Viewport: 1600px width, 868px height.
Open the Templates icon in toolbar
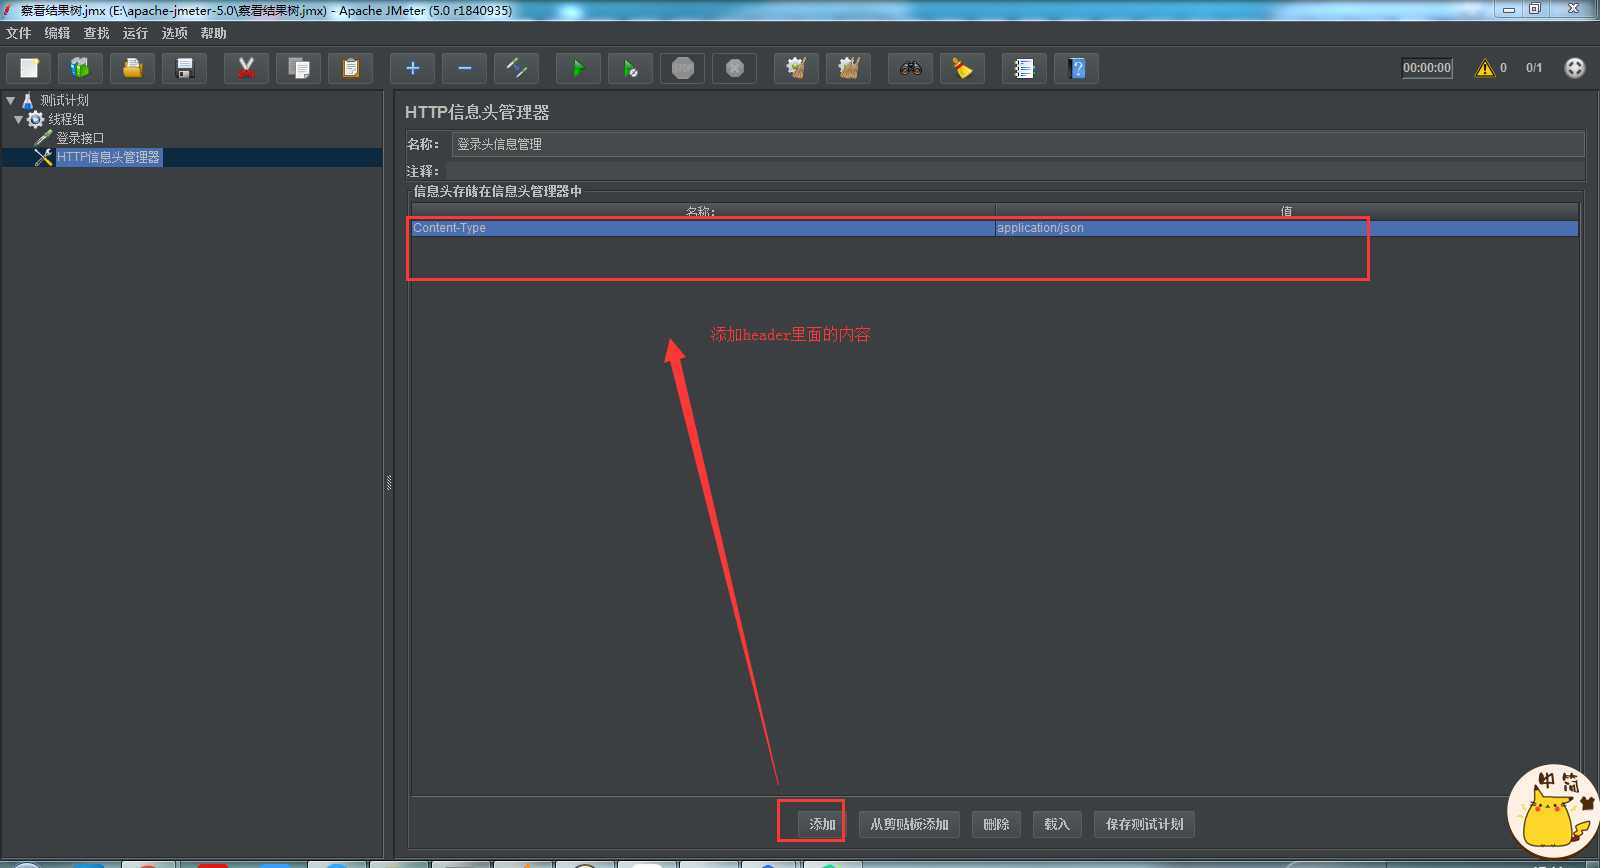click(x=80, y=68)
